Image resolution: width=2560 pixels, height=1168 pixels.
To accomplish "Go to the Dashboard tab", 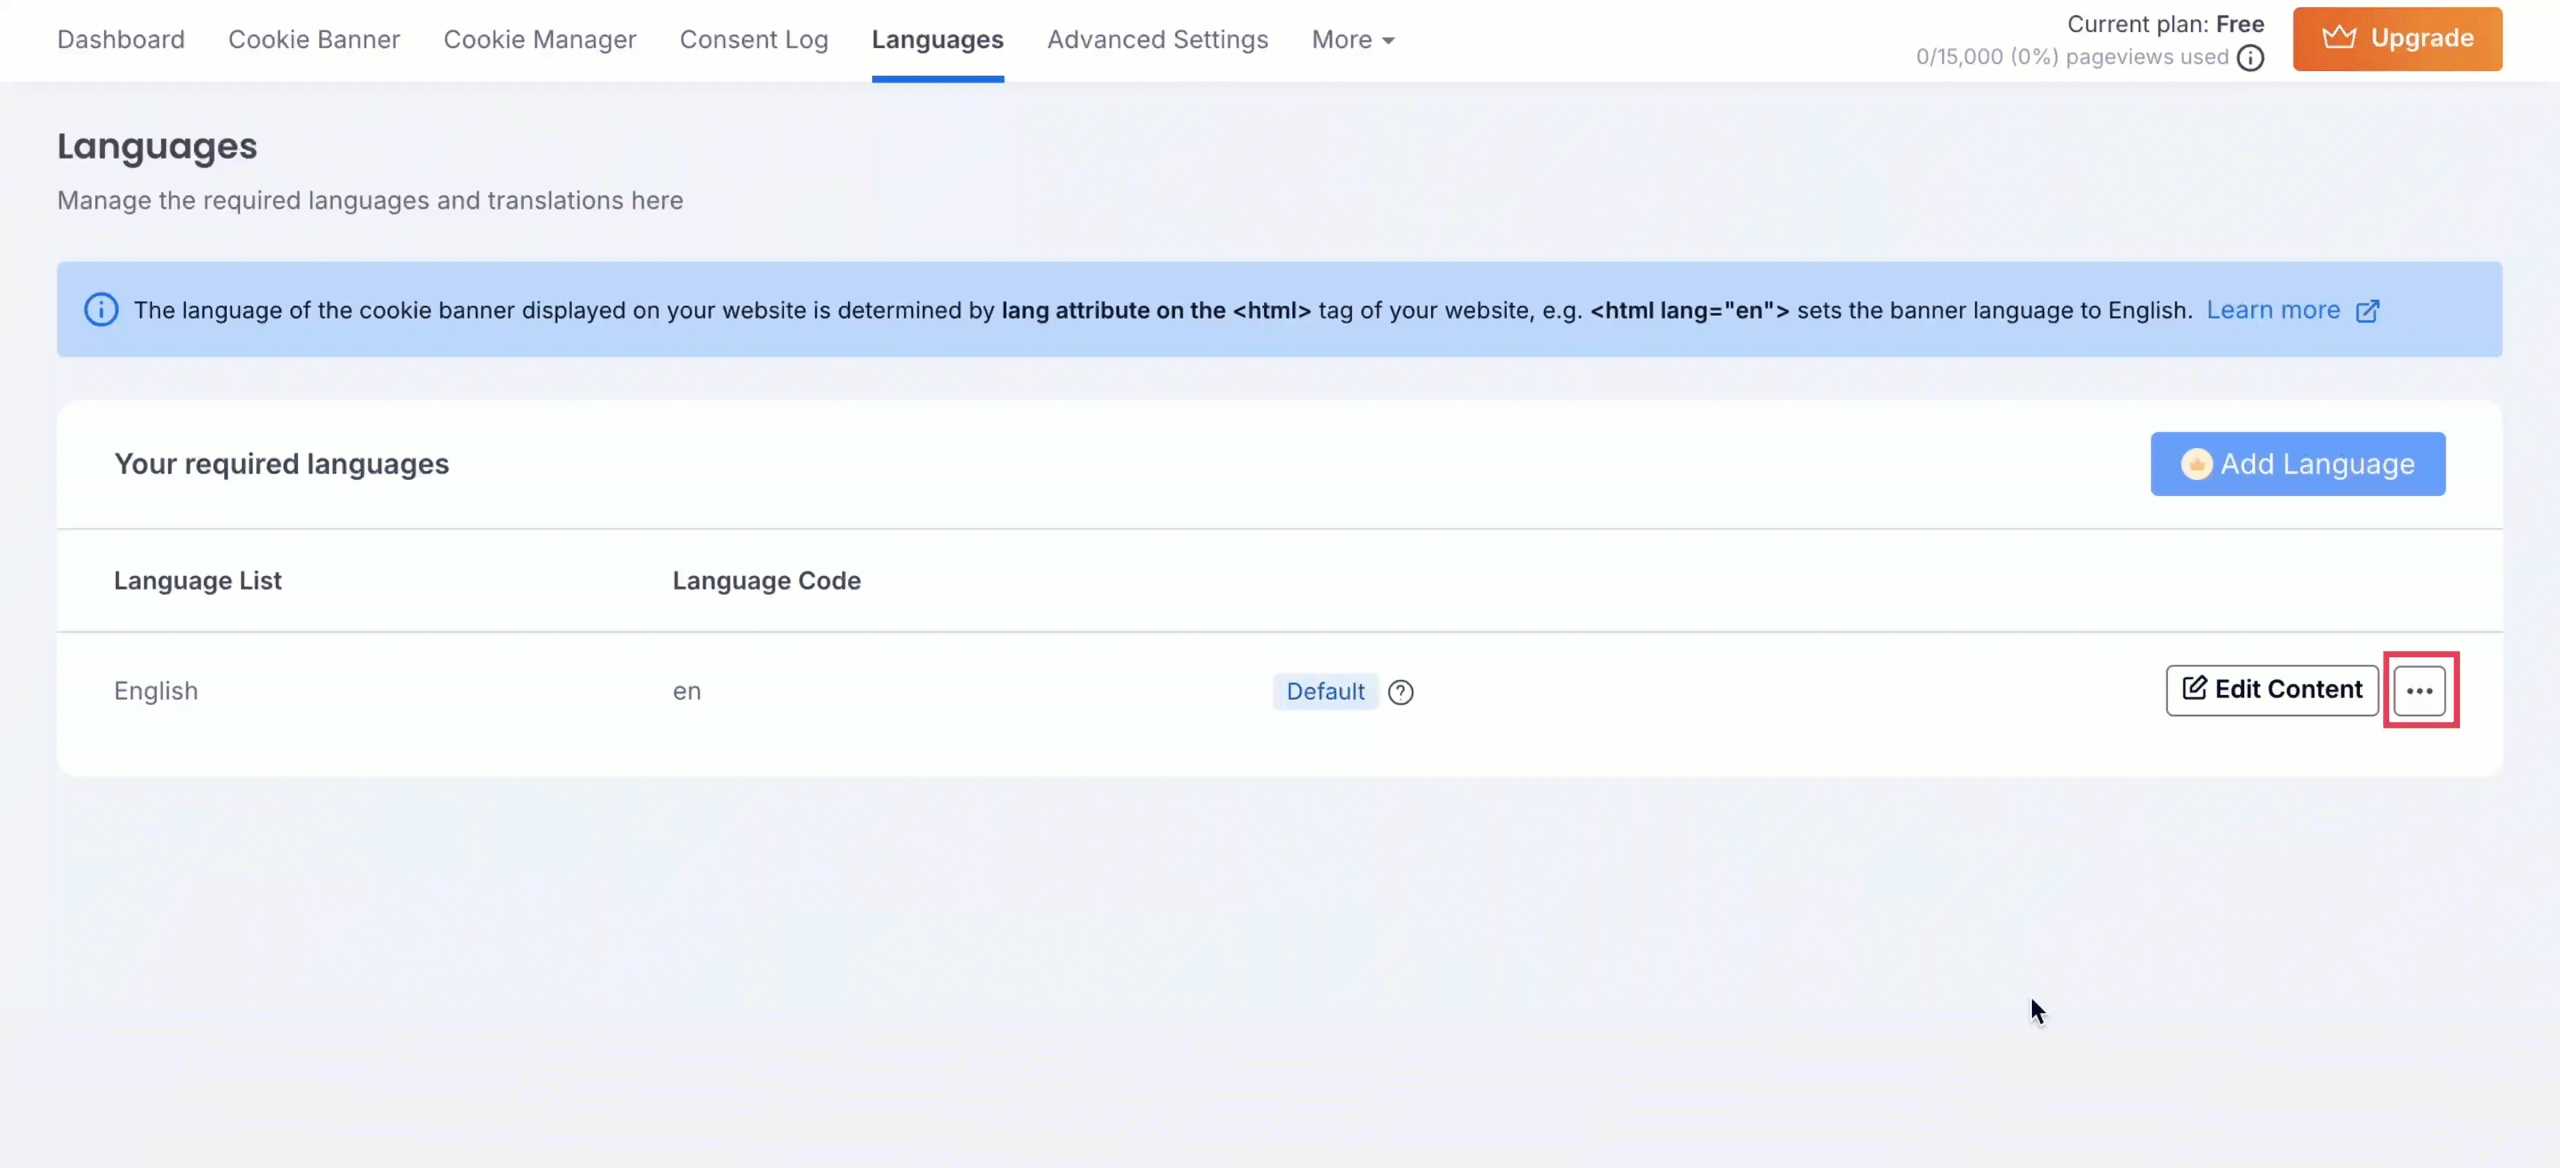I will (x=121, y=40).
